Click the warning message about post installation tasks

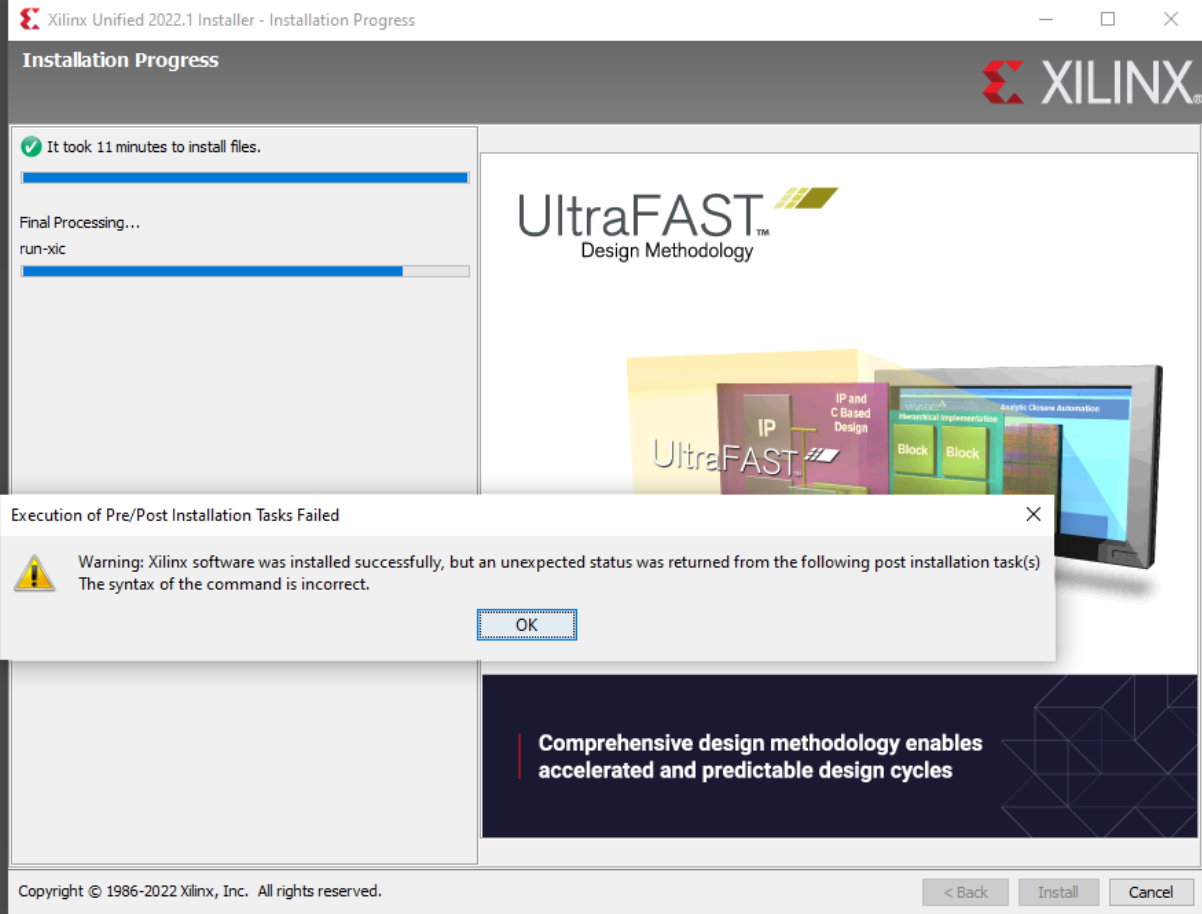(x=559, y=562)
